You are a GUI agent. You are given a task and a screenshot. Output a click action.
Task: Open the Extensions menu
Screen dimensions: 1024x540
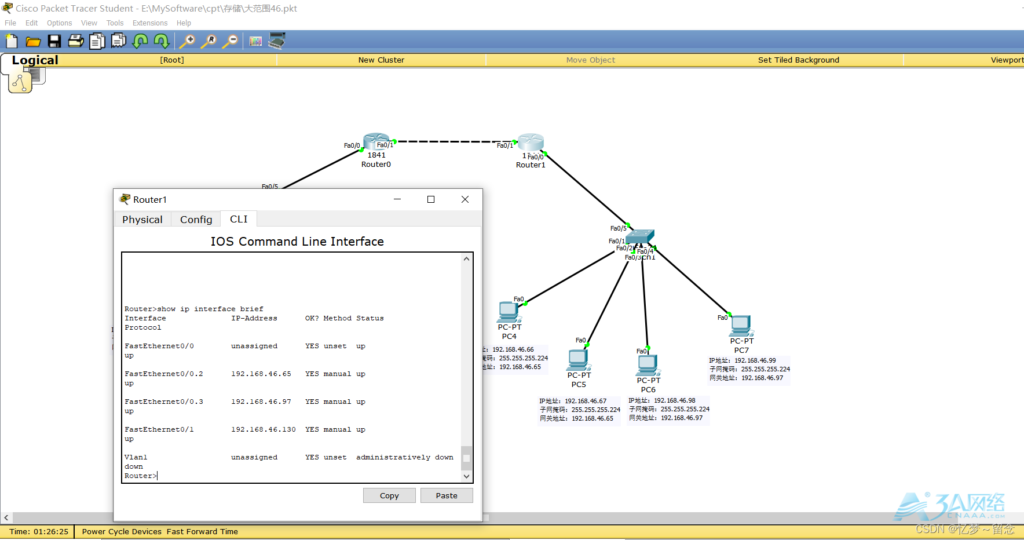pyautogui.click(x=150, y=22)
